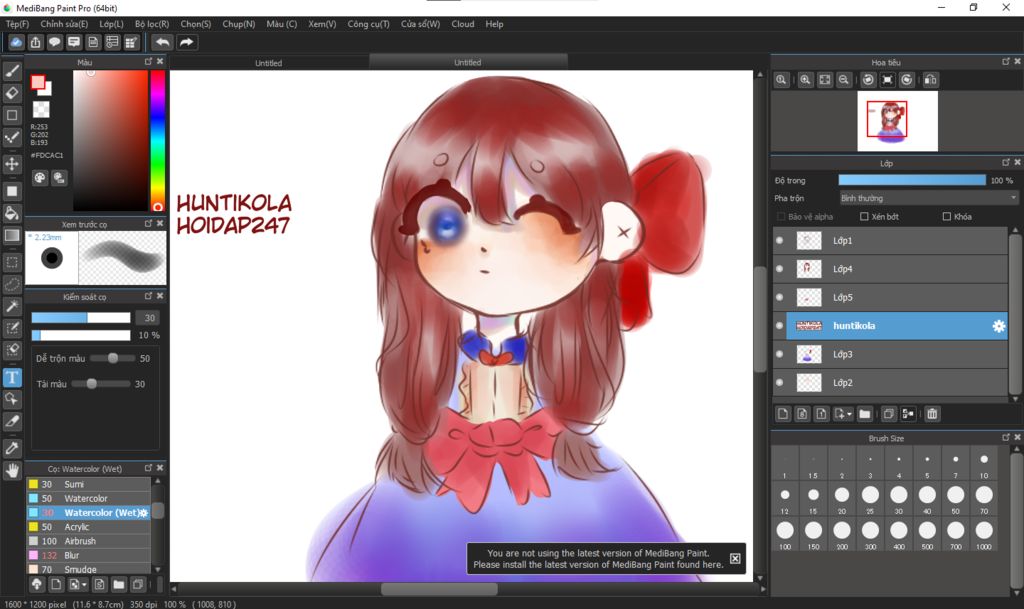
Task: Open huntikola layer settings gear
Action: click(x=999, y=326)
